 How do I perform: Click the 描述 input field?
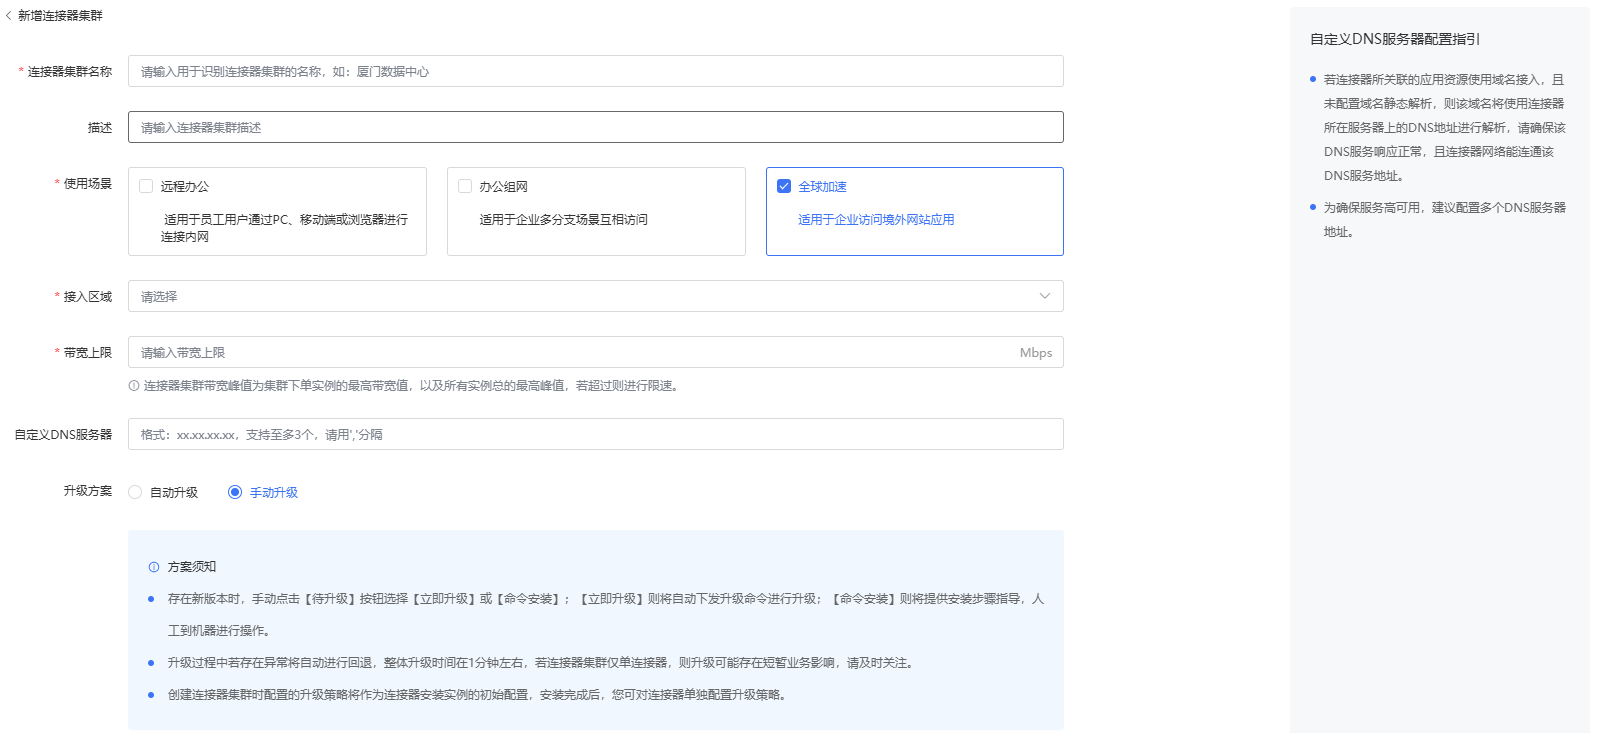595,128
